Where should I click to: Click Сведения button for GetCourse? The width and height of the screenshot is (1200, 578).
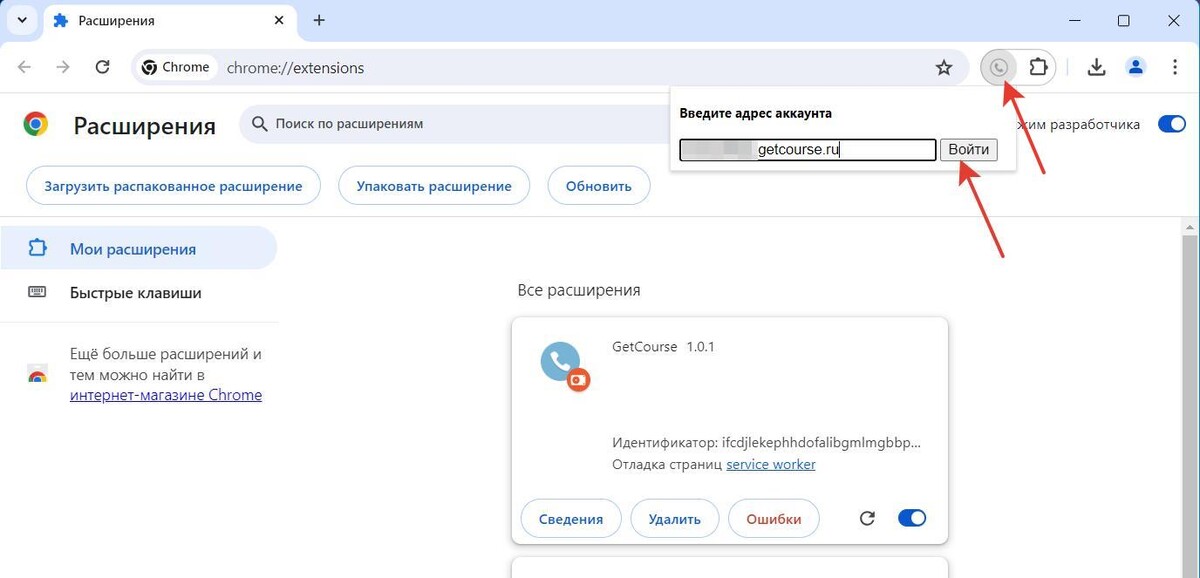point(571,519)
